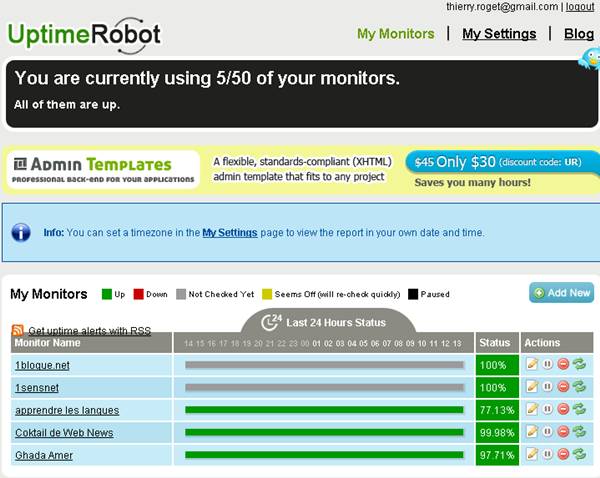The width and height of the screenshot is (600, 478).
Task: Refresh apprendre les langues monitor stats
Action: 579,409
